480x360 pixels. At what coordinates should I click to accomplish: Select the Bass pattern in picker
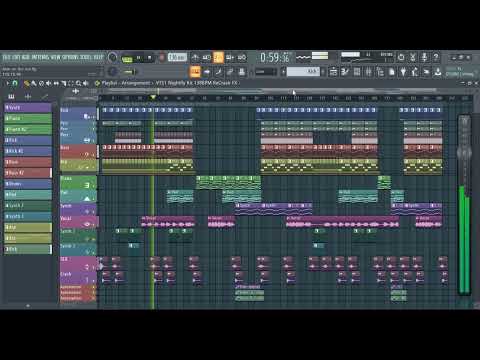click(x=28, y=162)
